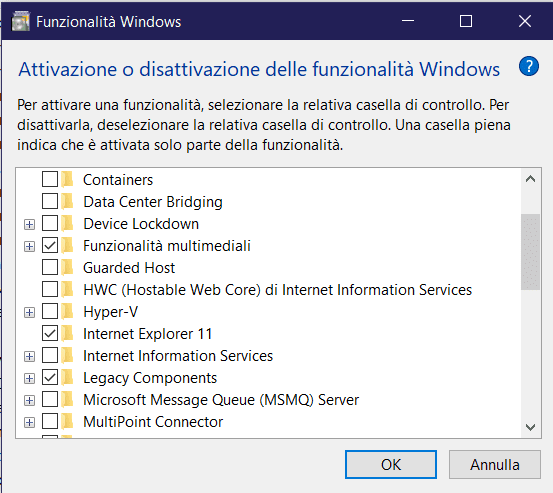The image size is (553, 493).
Task: Select the Internet Information Services entry text
Action: point(178,355)
